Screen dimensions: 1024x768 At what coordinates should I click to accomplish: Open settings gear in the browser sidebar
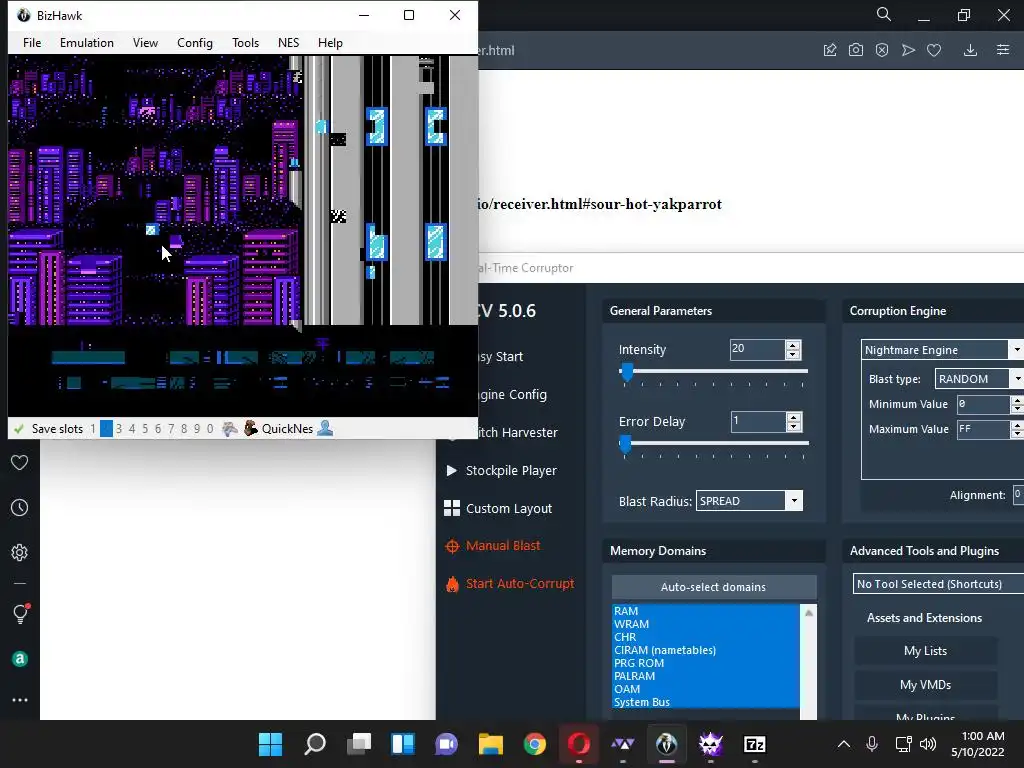pyautogui.click(x=20, y=552)
